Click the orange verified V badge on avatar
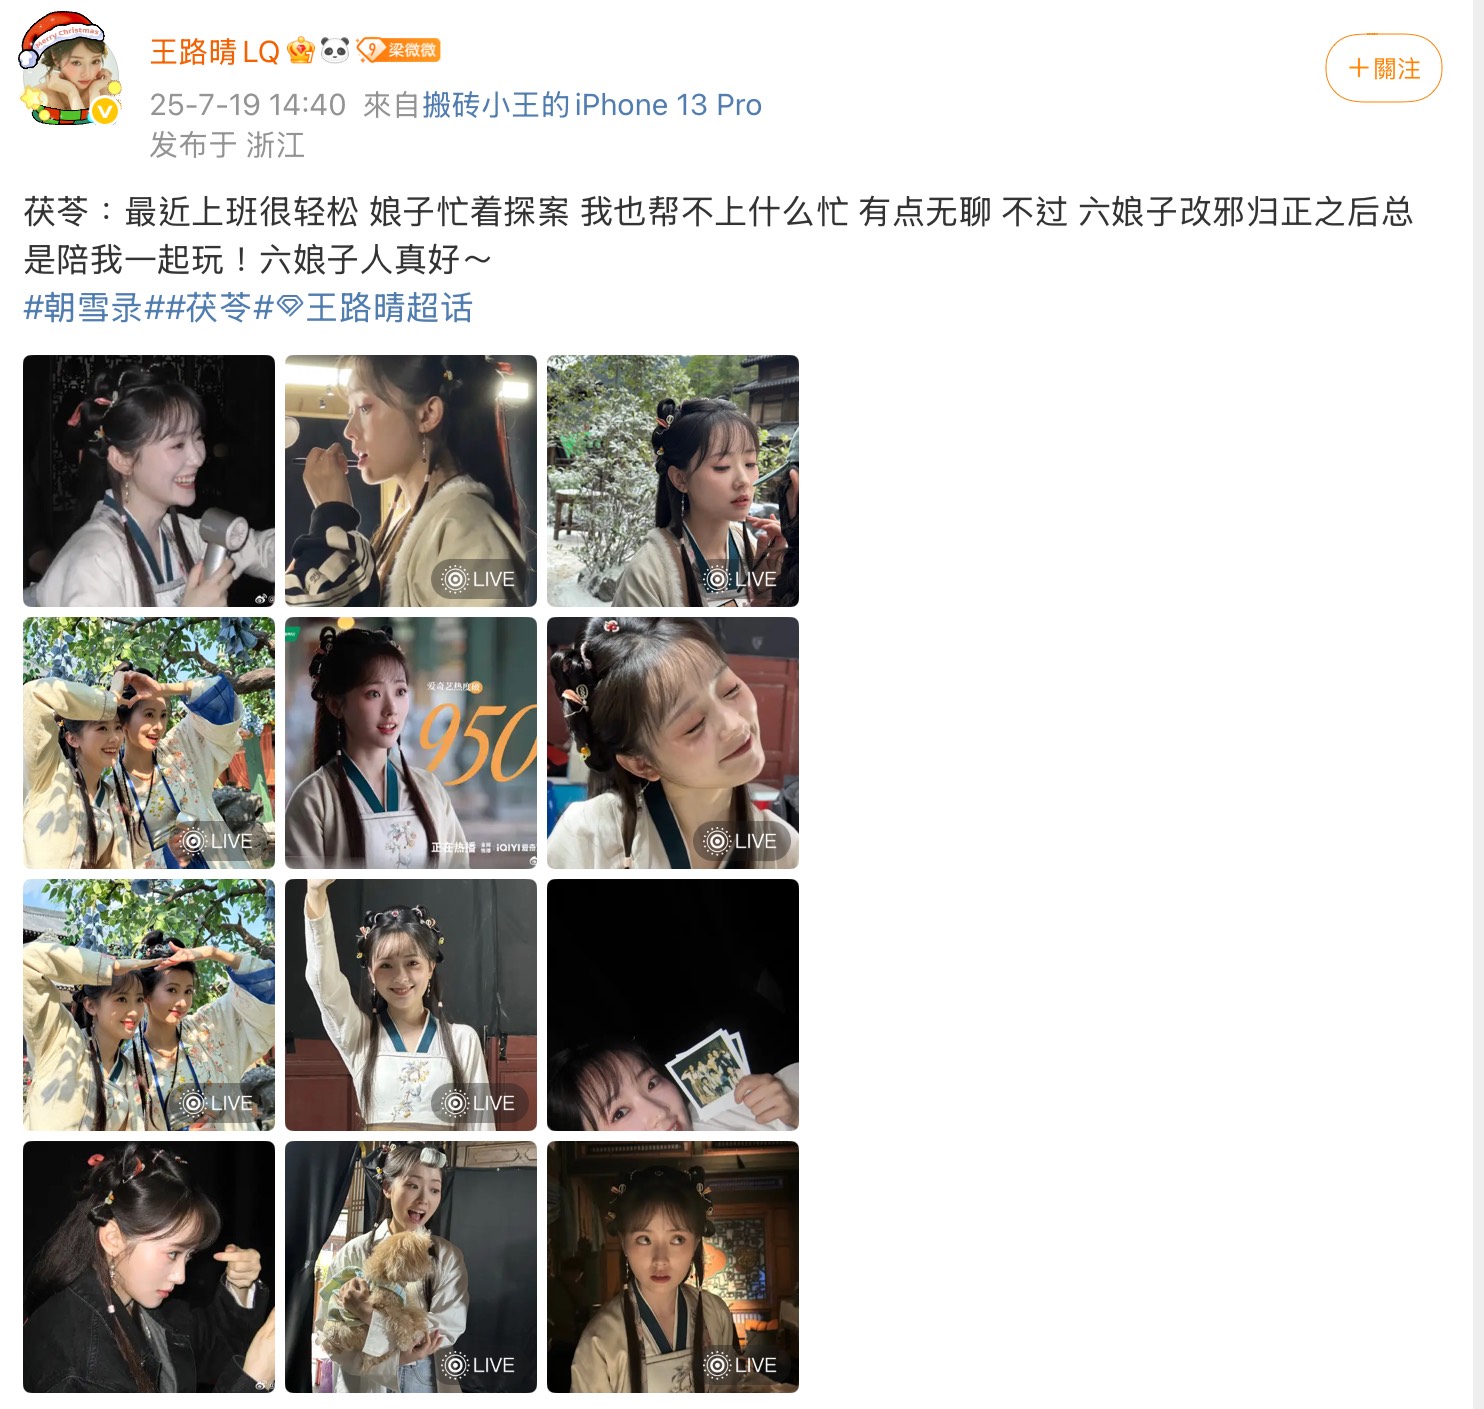Viewport: 1484px width, 1409px height. [x=105, y=111]
